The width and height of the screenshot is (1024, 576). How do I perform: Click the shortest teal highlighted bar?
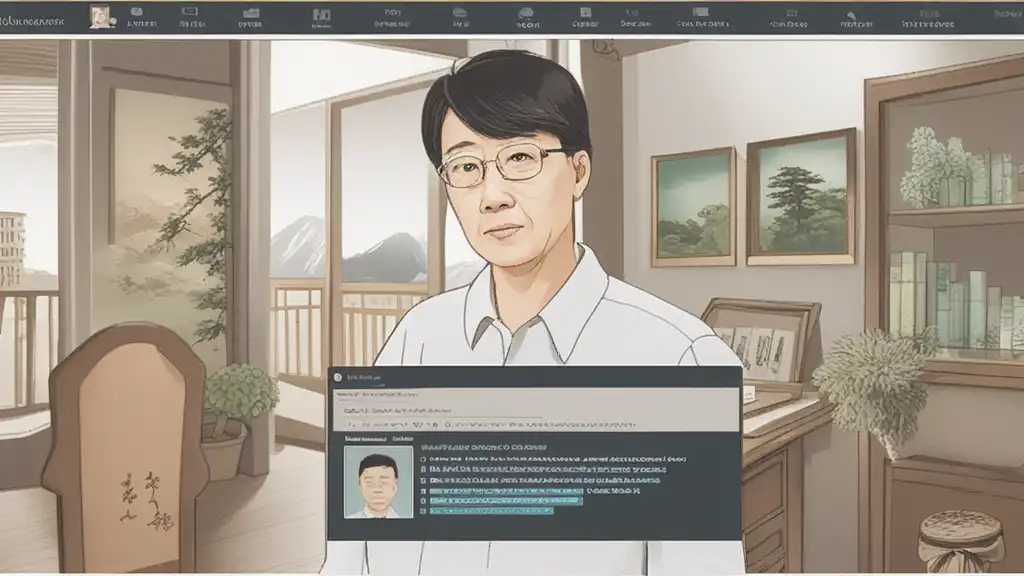(491, 511)
